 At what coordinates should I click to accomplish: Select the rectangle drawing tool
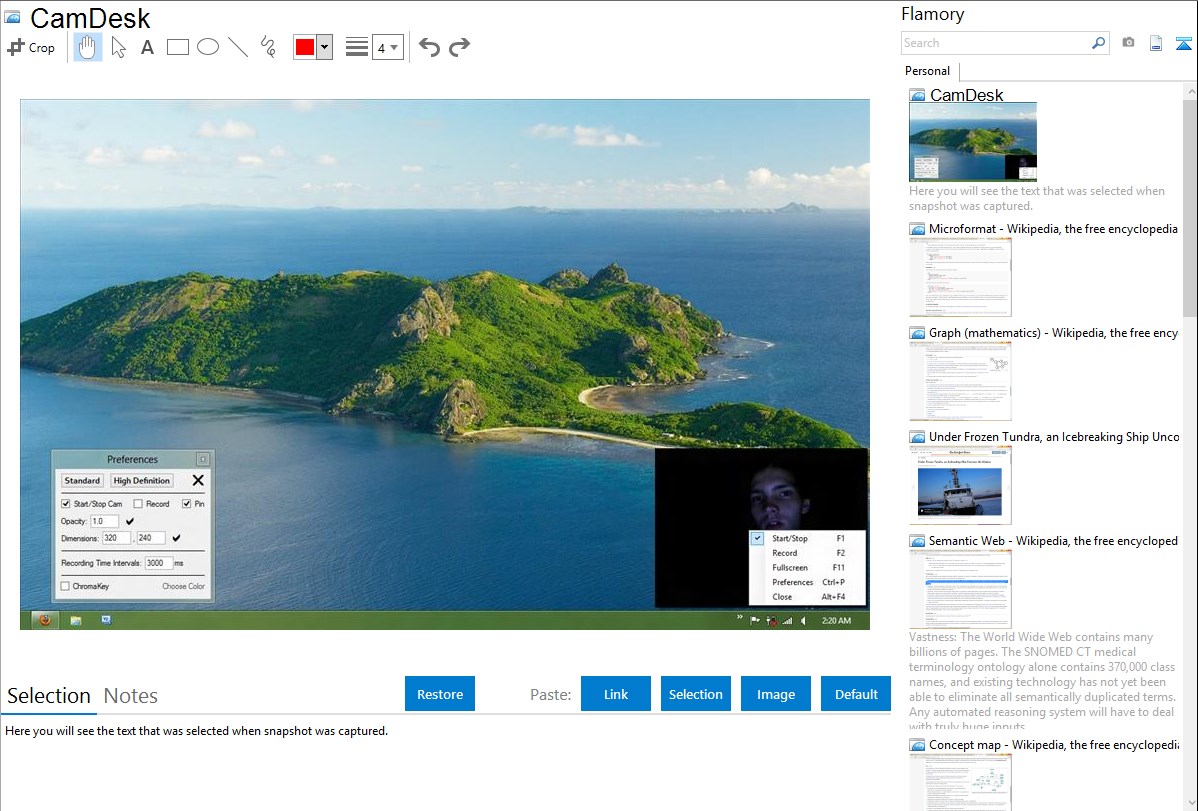coord(177,47)
